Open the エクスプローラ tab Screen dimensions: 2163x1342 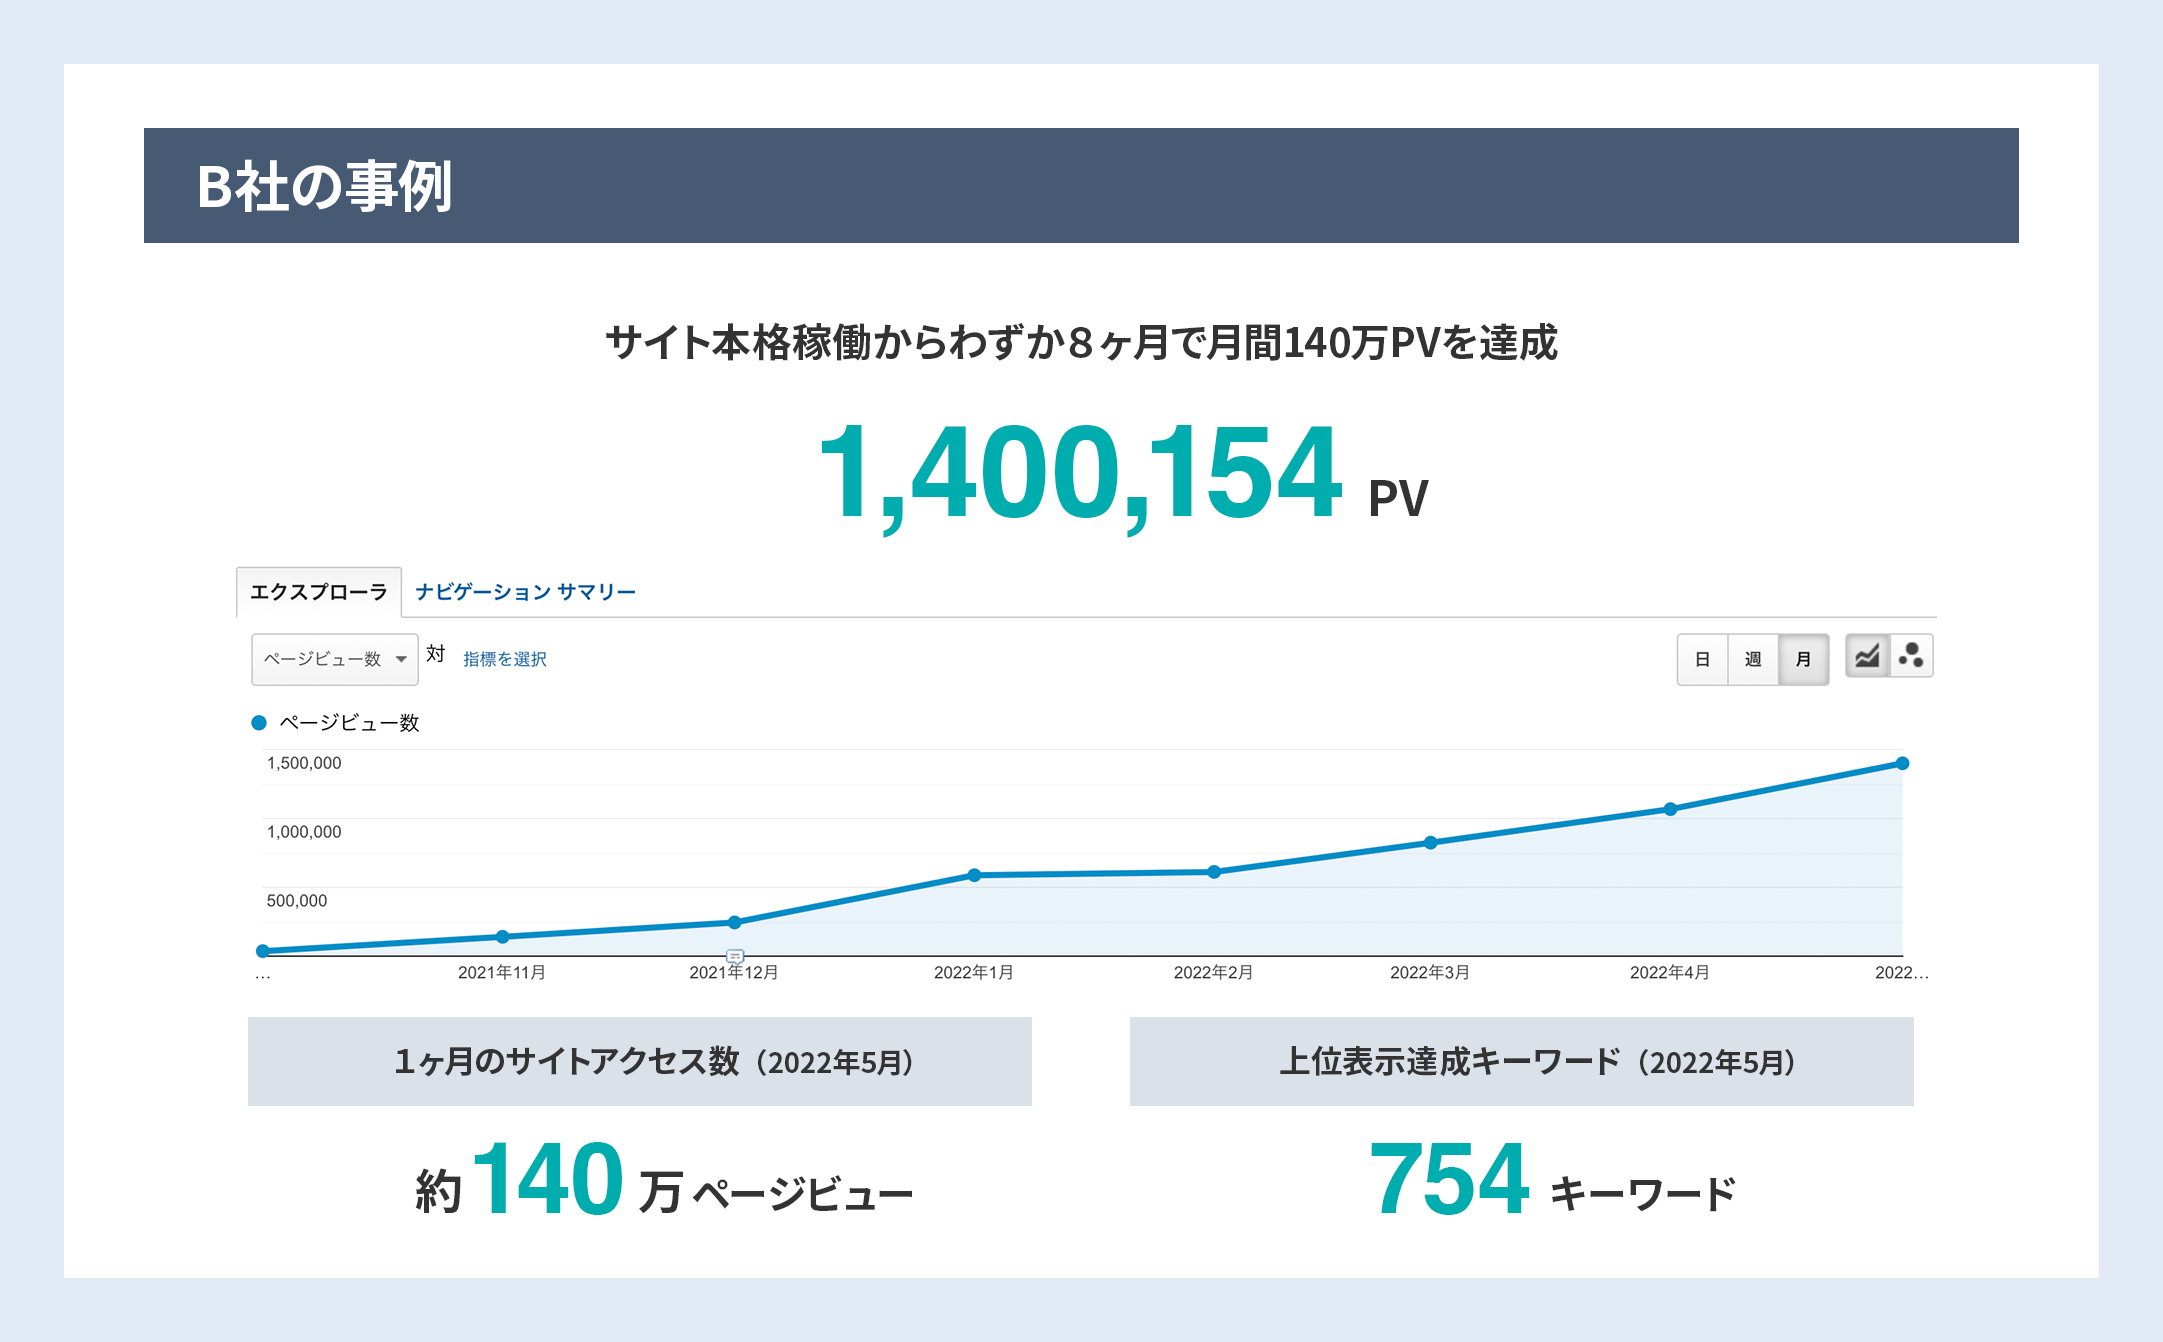pyautogui.click(x=319, y=592)
